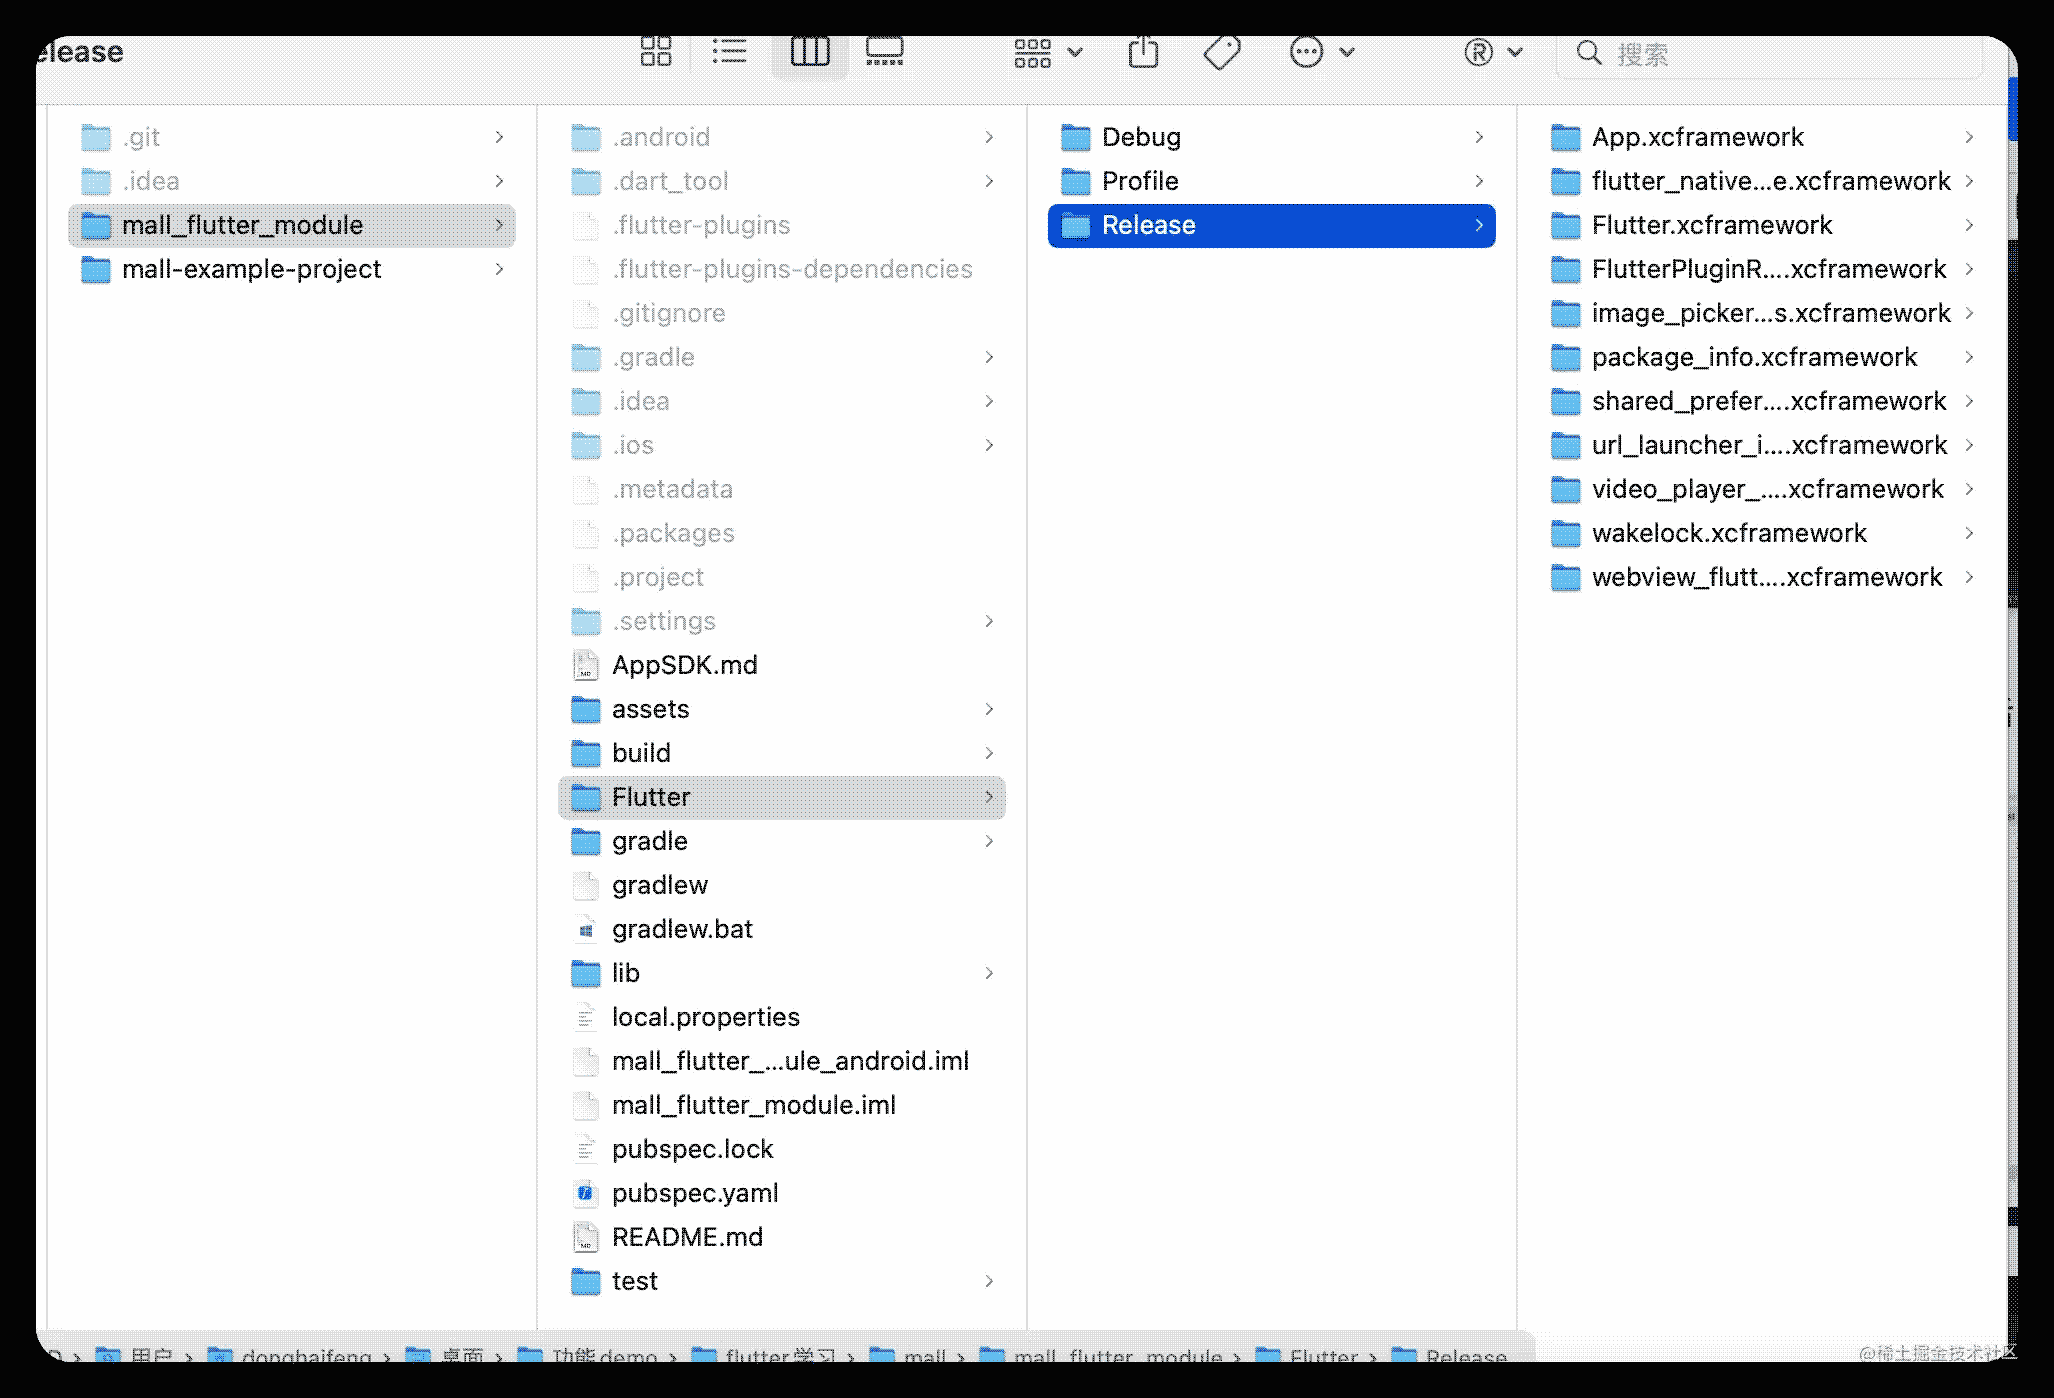
Task: Select mall_flutter_…ule_android.iml file
Action: tap(782, 1061)
